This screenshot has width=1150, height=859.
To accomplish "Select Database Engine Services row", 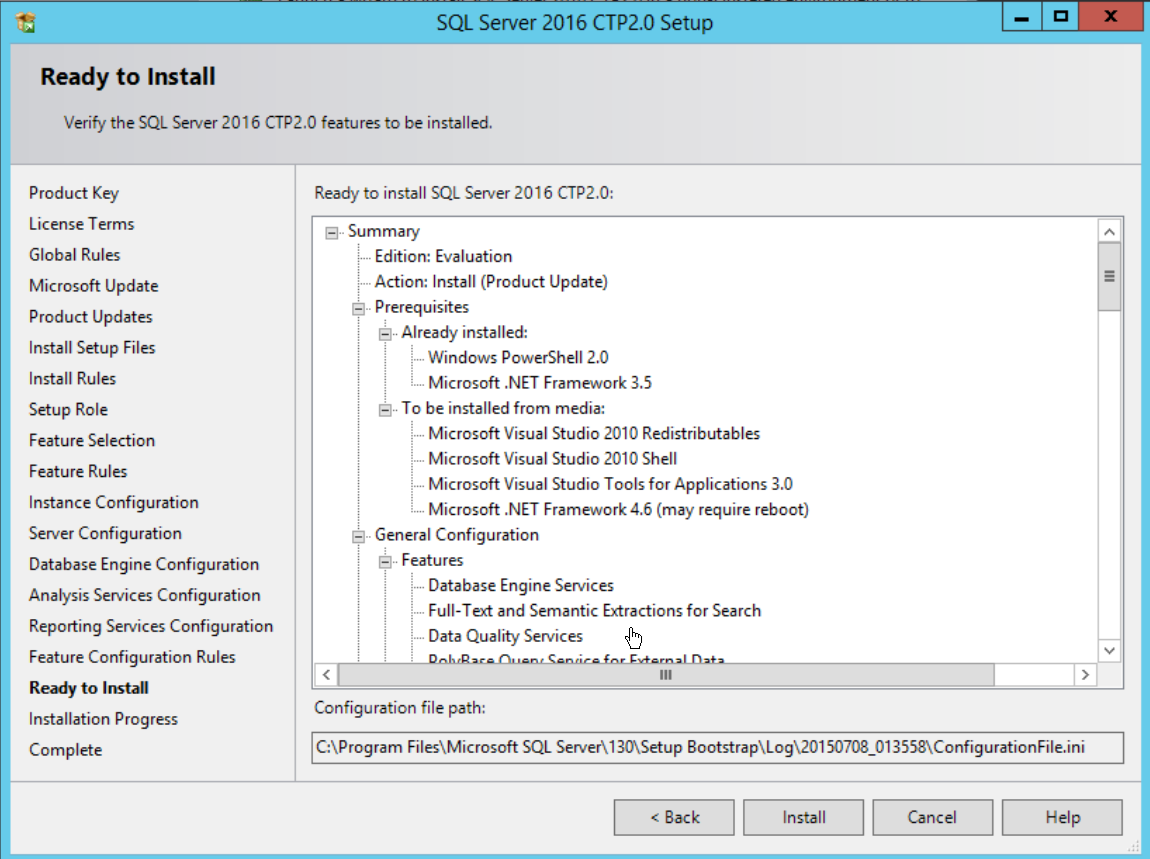I will 521,585.
